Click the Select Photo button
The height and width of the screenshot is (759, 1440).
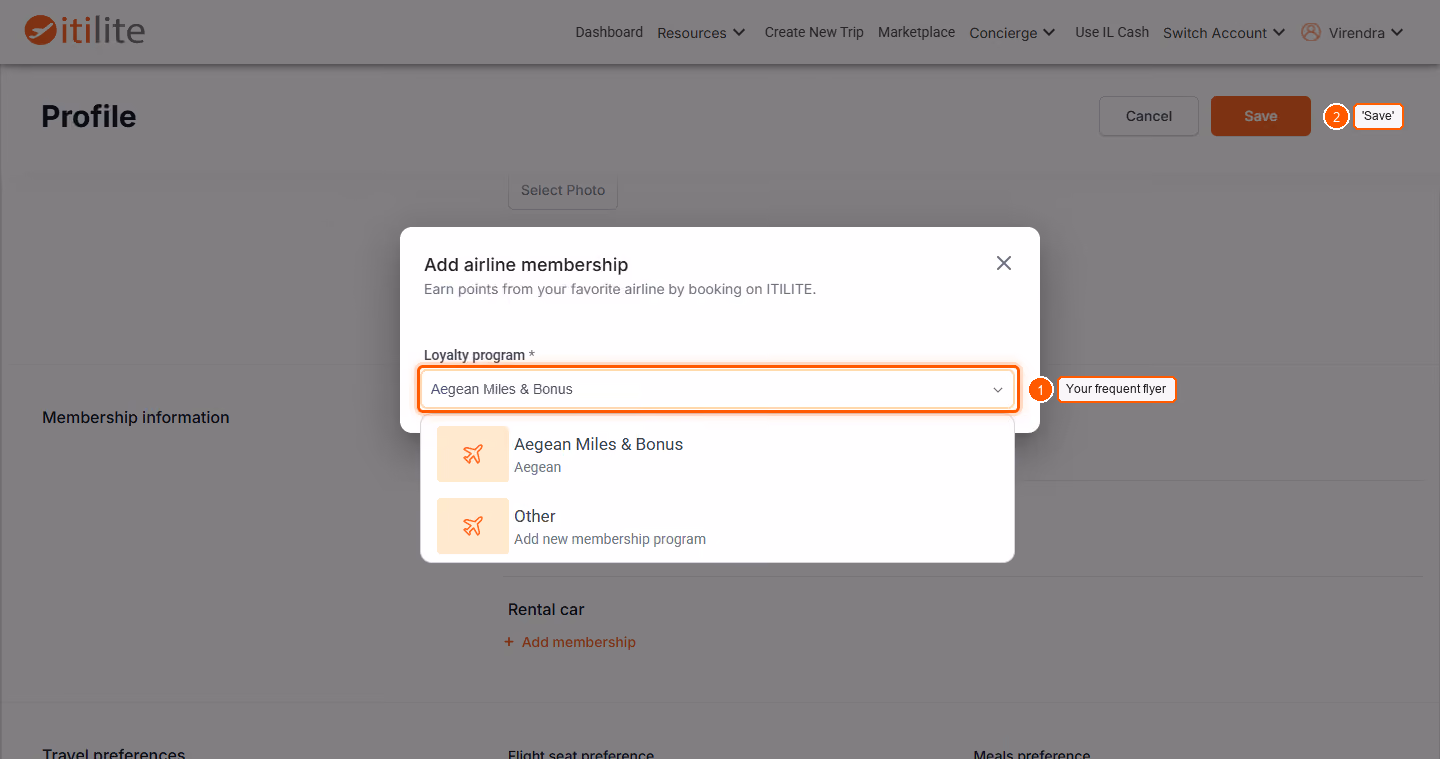point(563,190)
